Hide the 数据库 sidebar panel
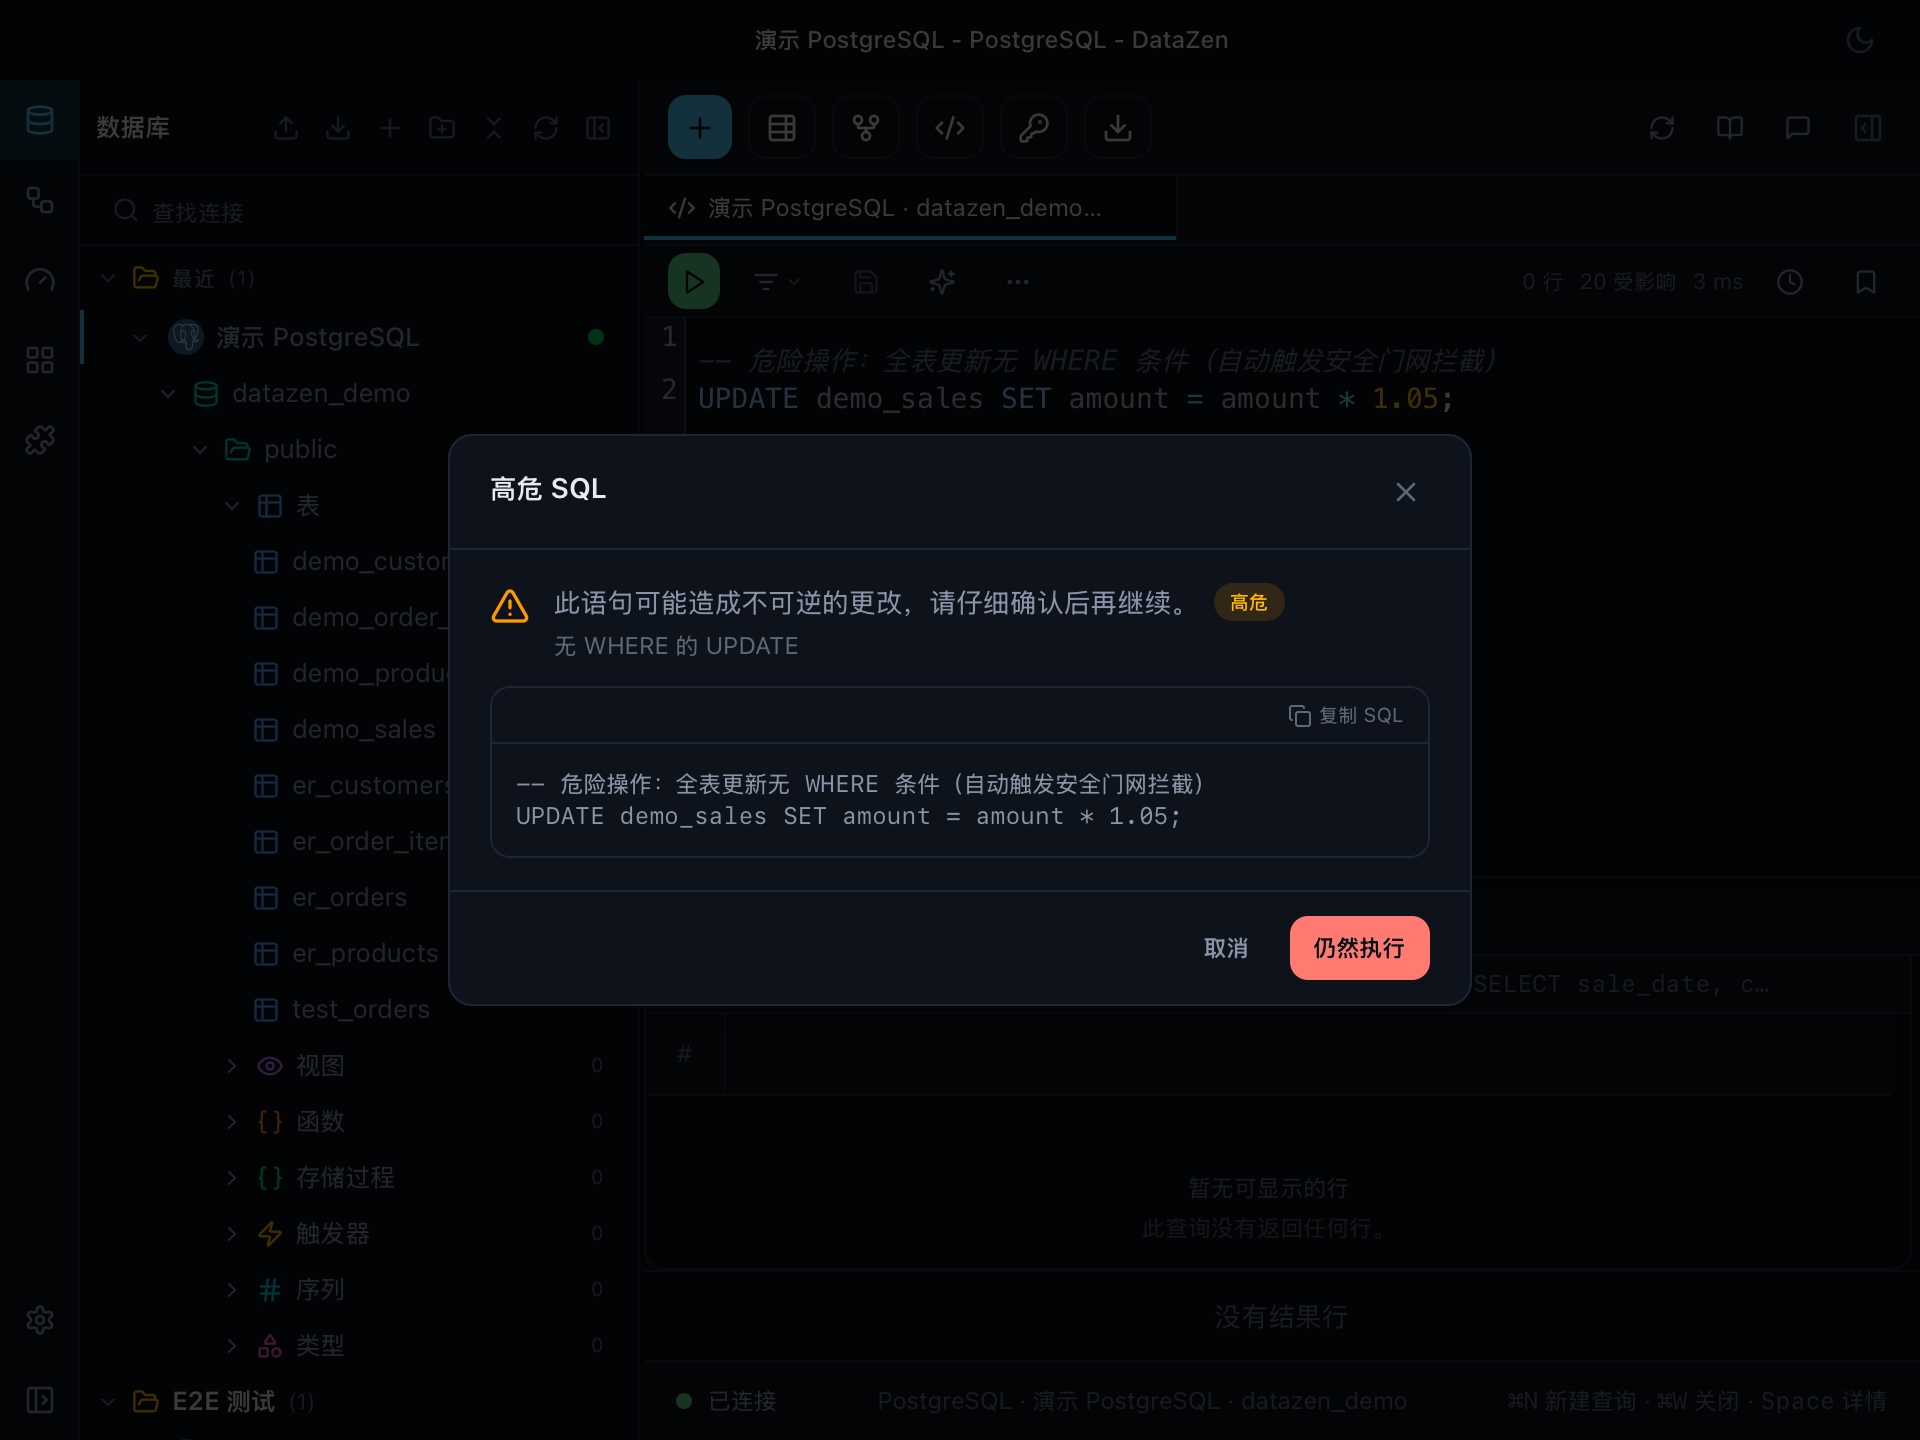 tap(598, 128)
